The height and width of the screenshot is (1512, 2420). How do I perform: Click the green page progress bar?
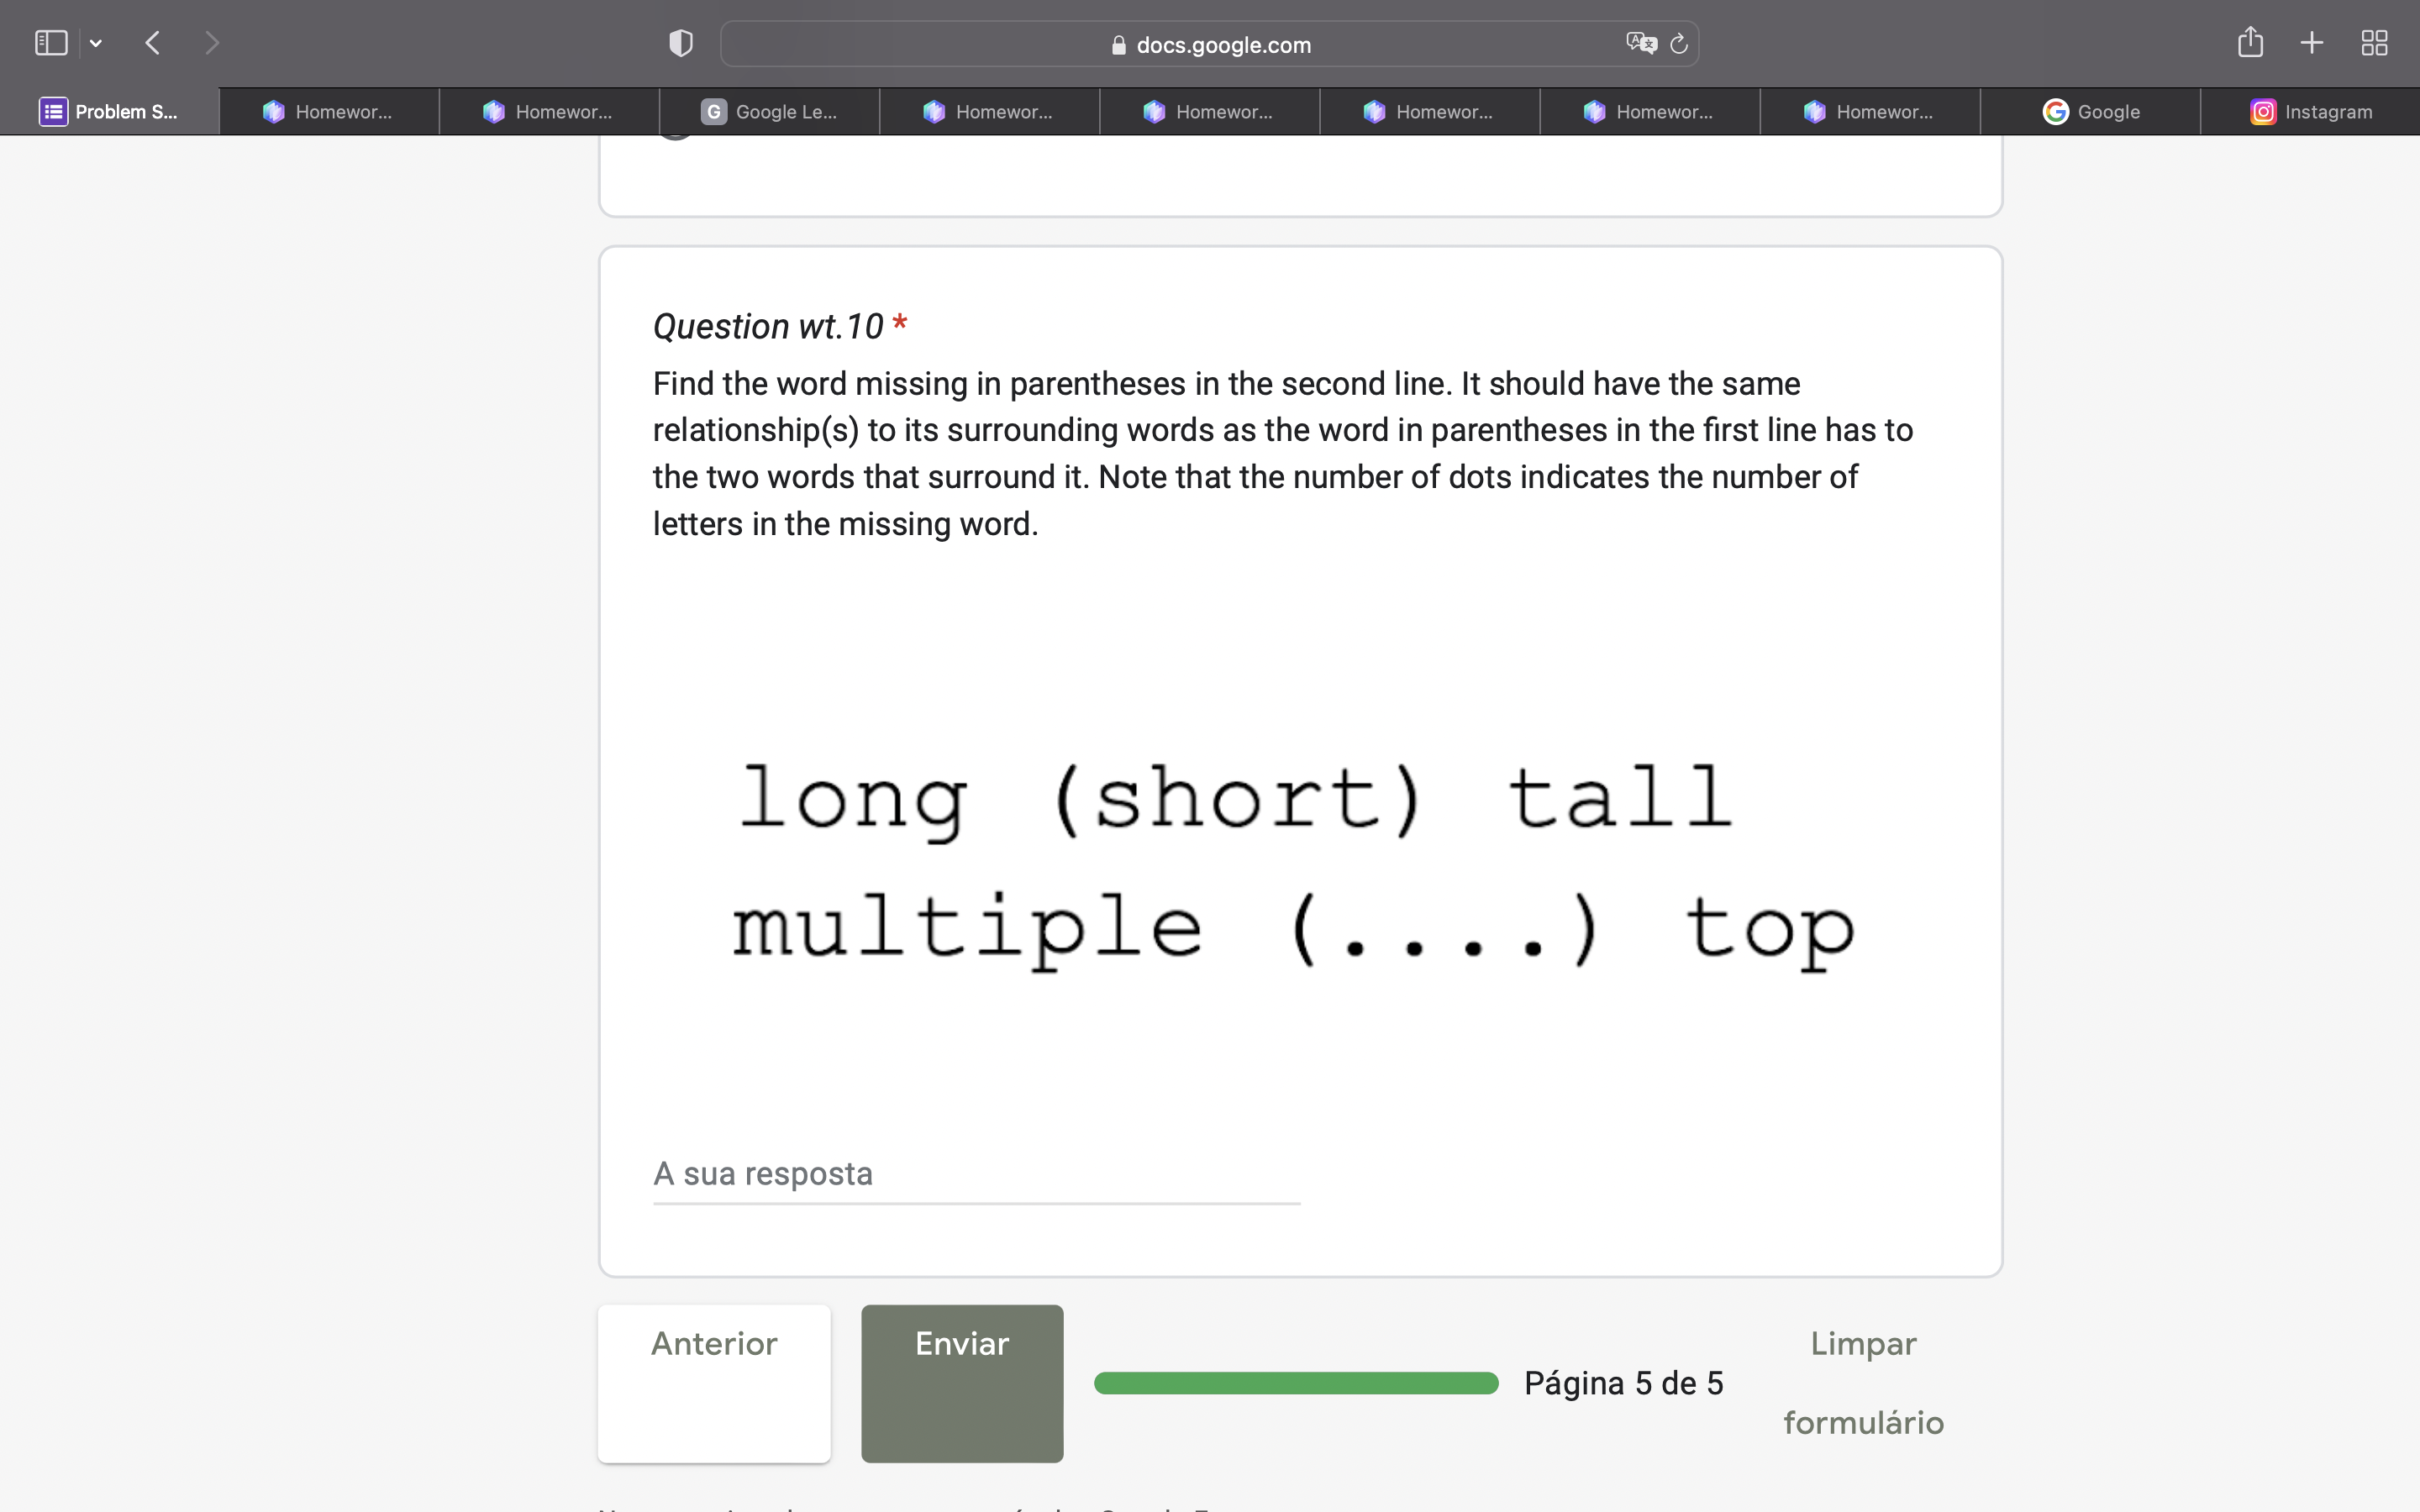[1296, 1383]
